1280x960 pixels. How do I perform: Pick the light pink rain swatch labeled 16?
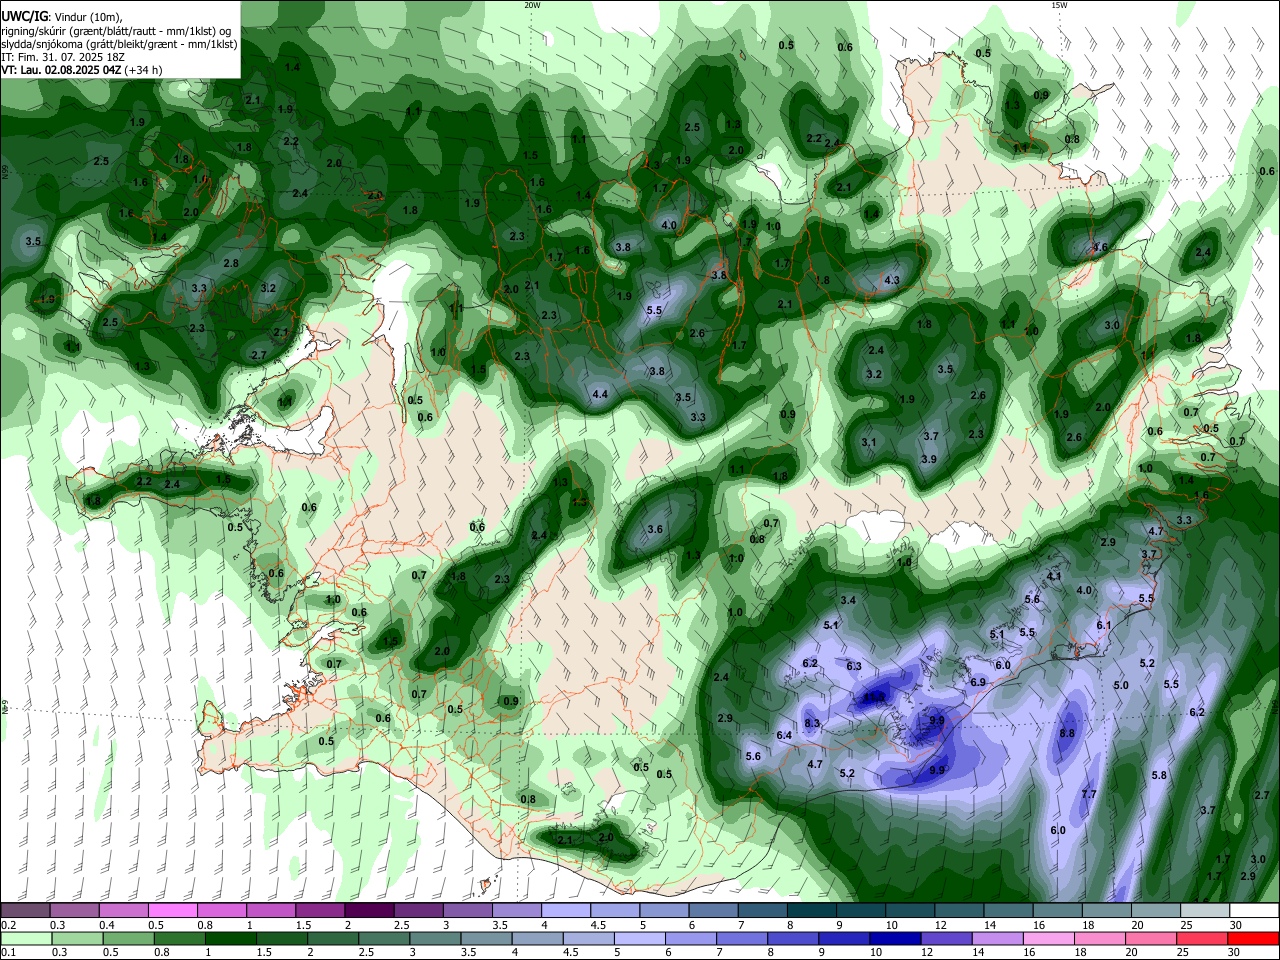click(1048, 939)
